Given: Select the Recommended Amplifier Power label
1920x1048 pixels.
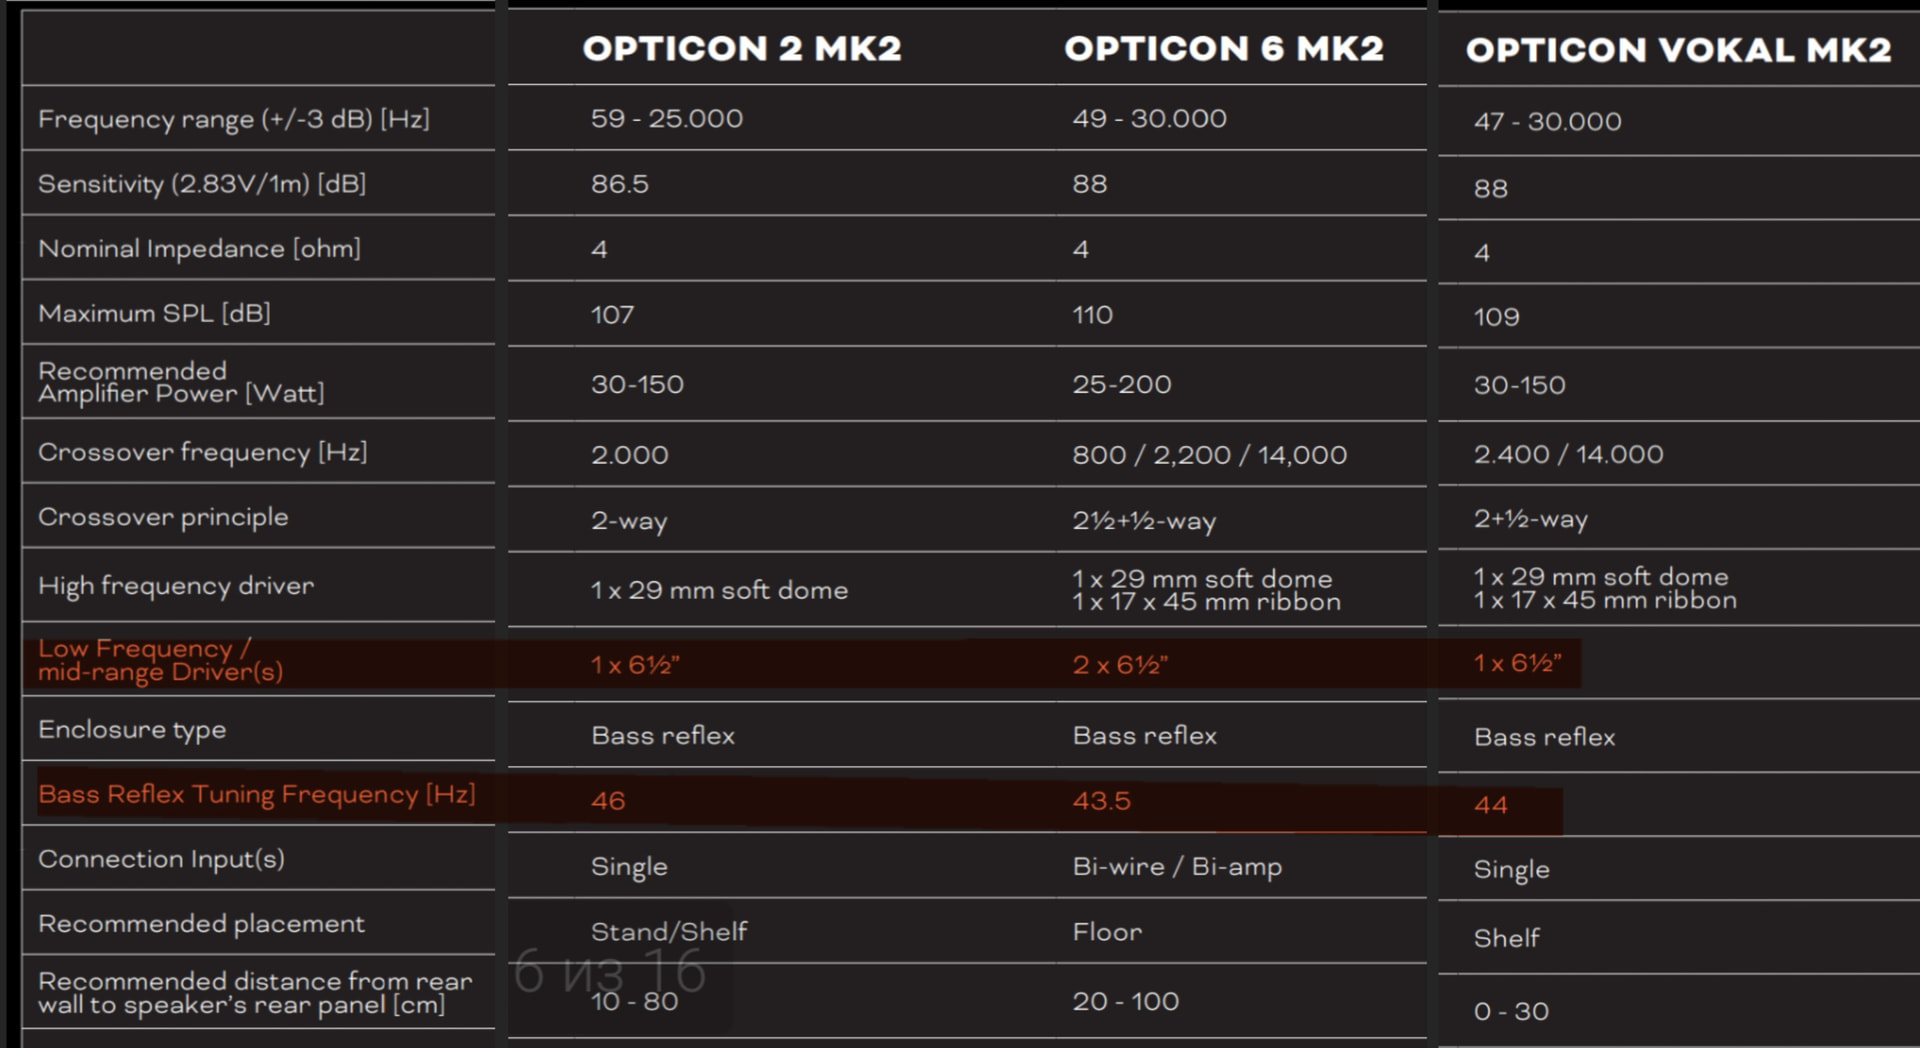Looking at the screenshot, I should click(181, 382).
